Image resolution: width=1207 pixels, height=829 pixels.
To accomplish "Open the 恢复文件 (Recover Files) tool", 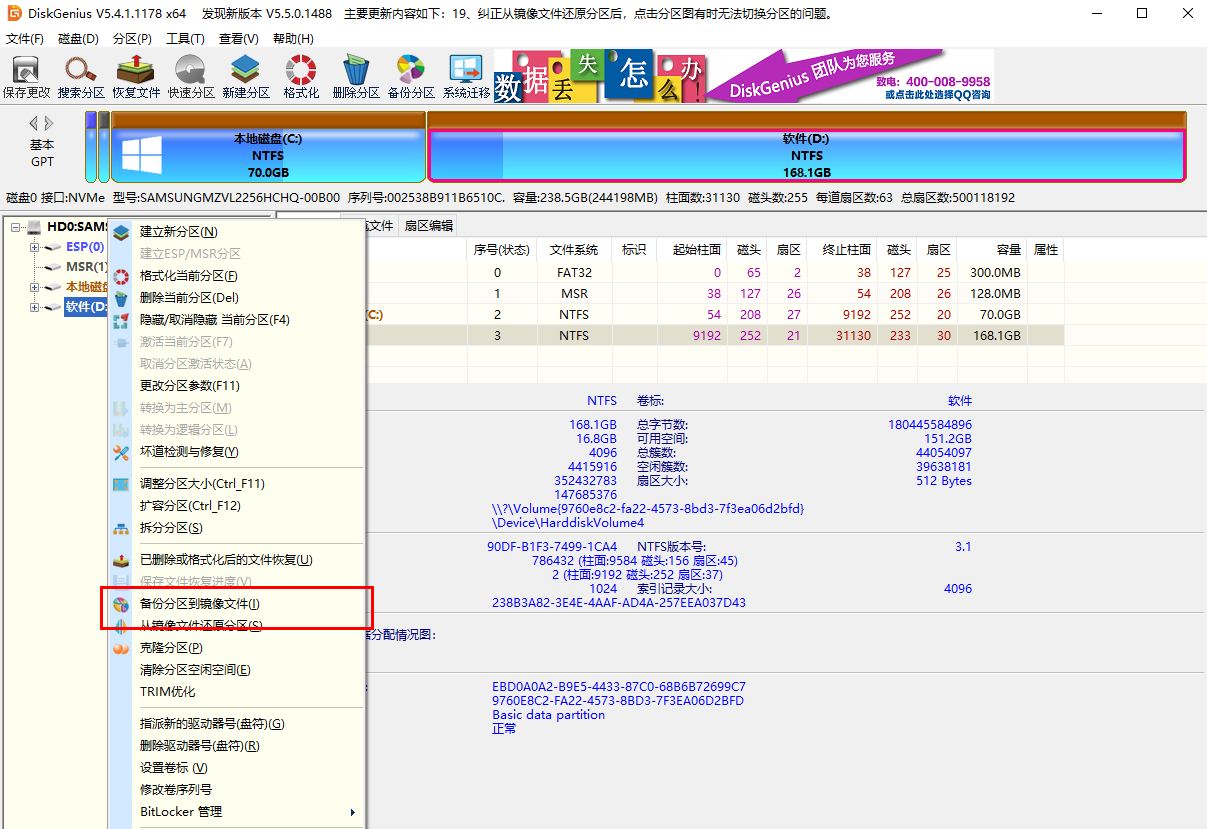I will 136,77.
